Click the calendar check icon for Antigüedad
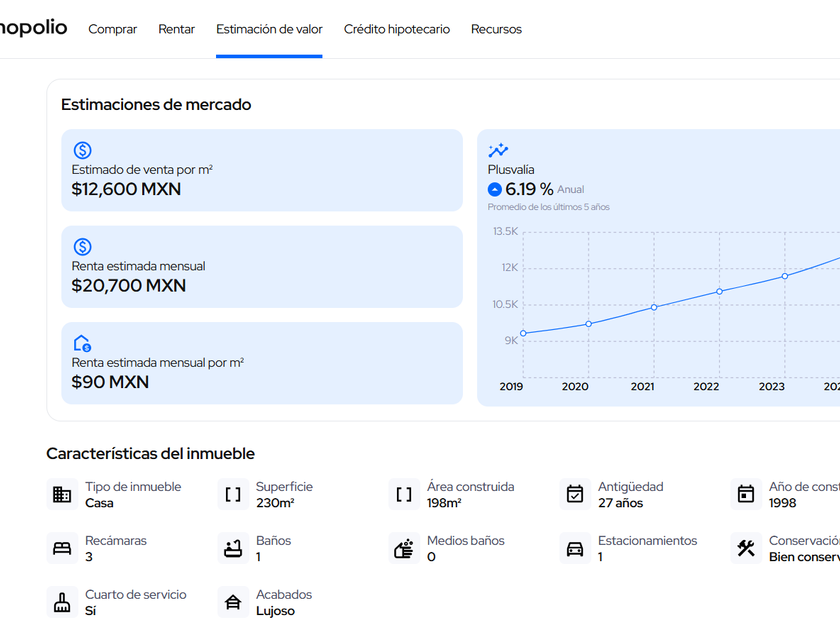Image resolution: width=840 pixels, height=630 pixels. (575, 494)
